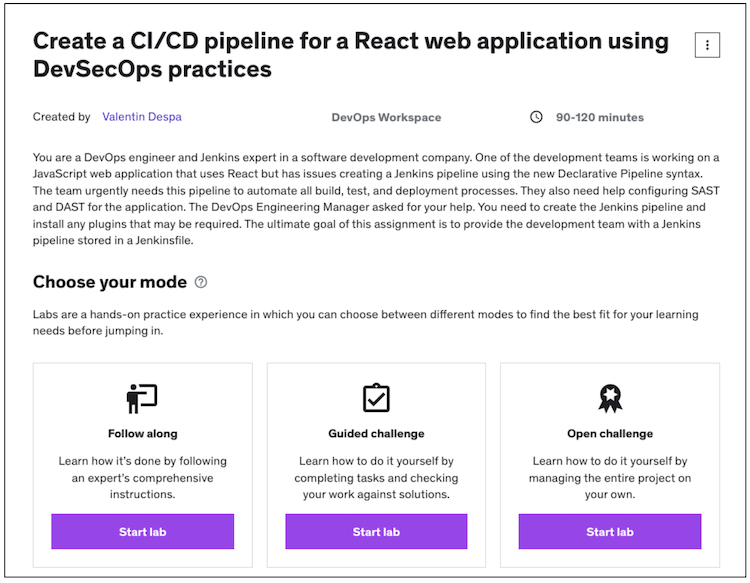Select the Guided challenge mode card
Image resolution: width=750 pixels, height=583 pixels.
coord(376,470)
